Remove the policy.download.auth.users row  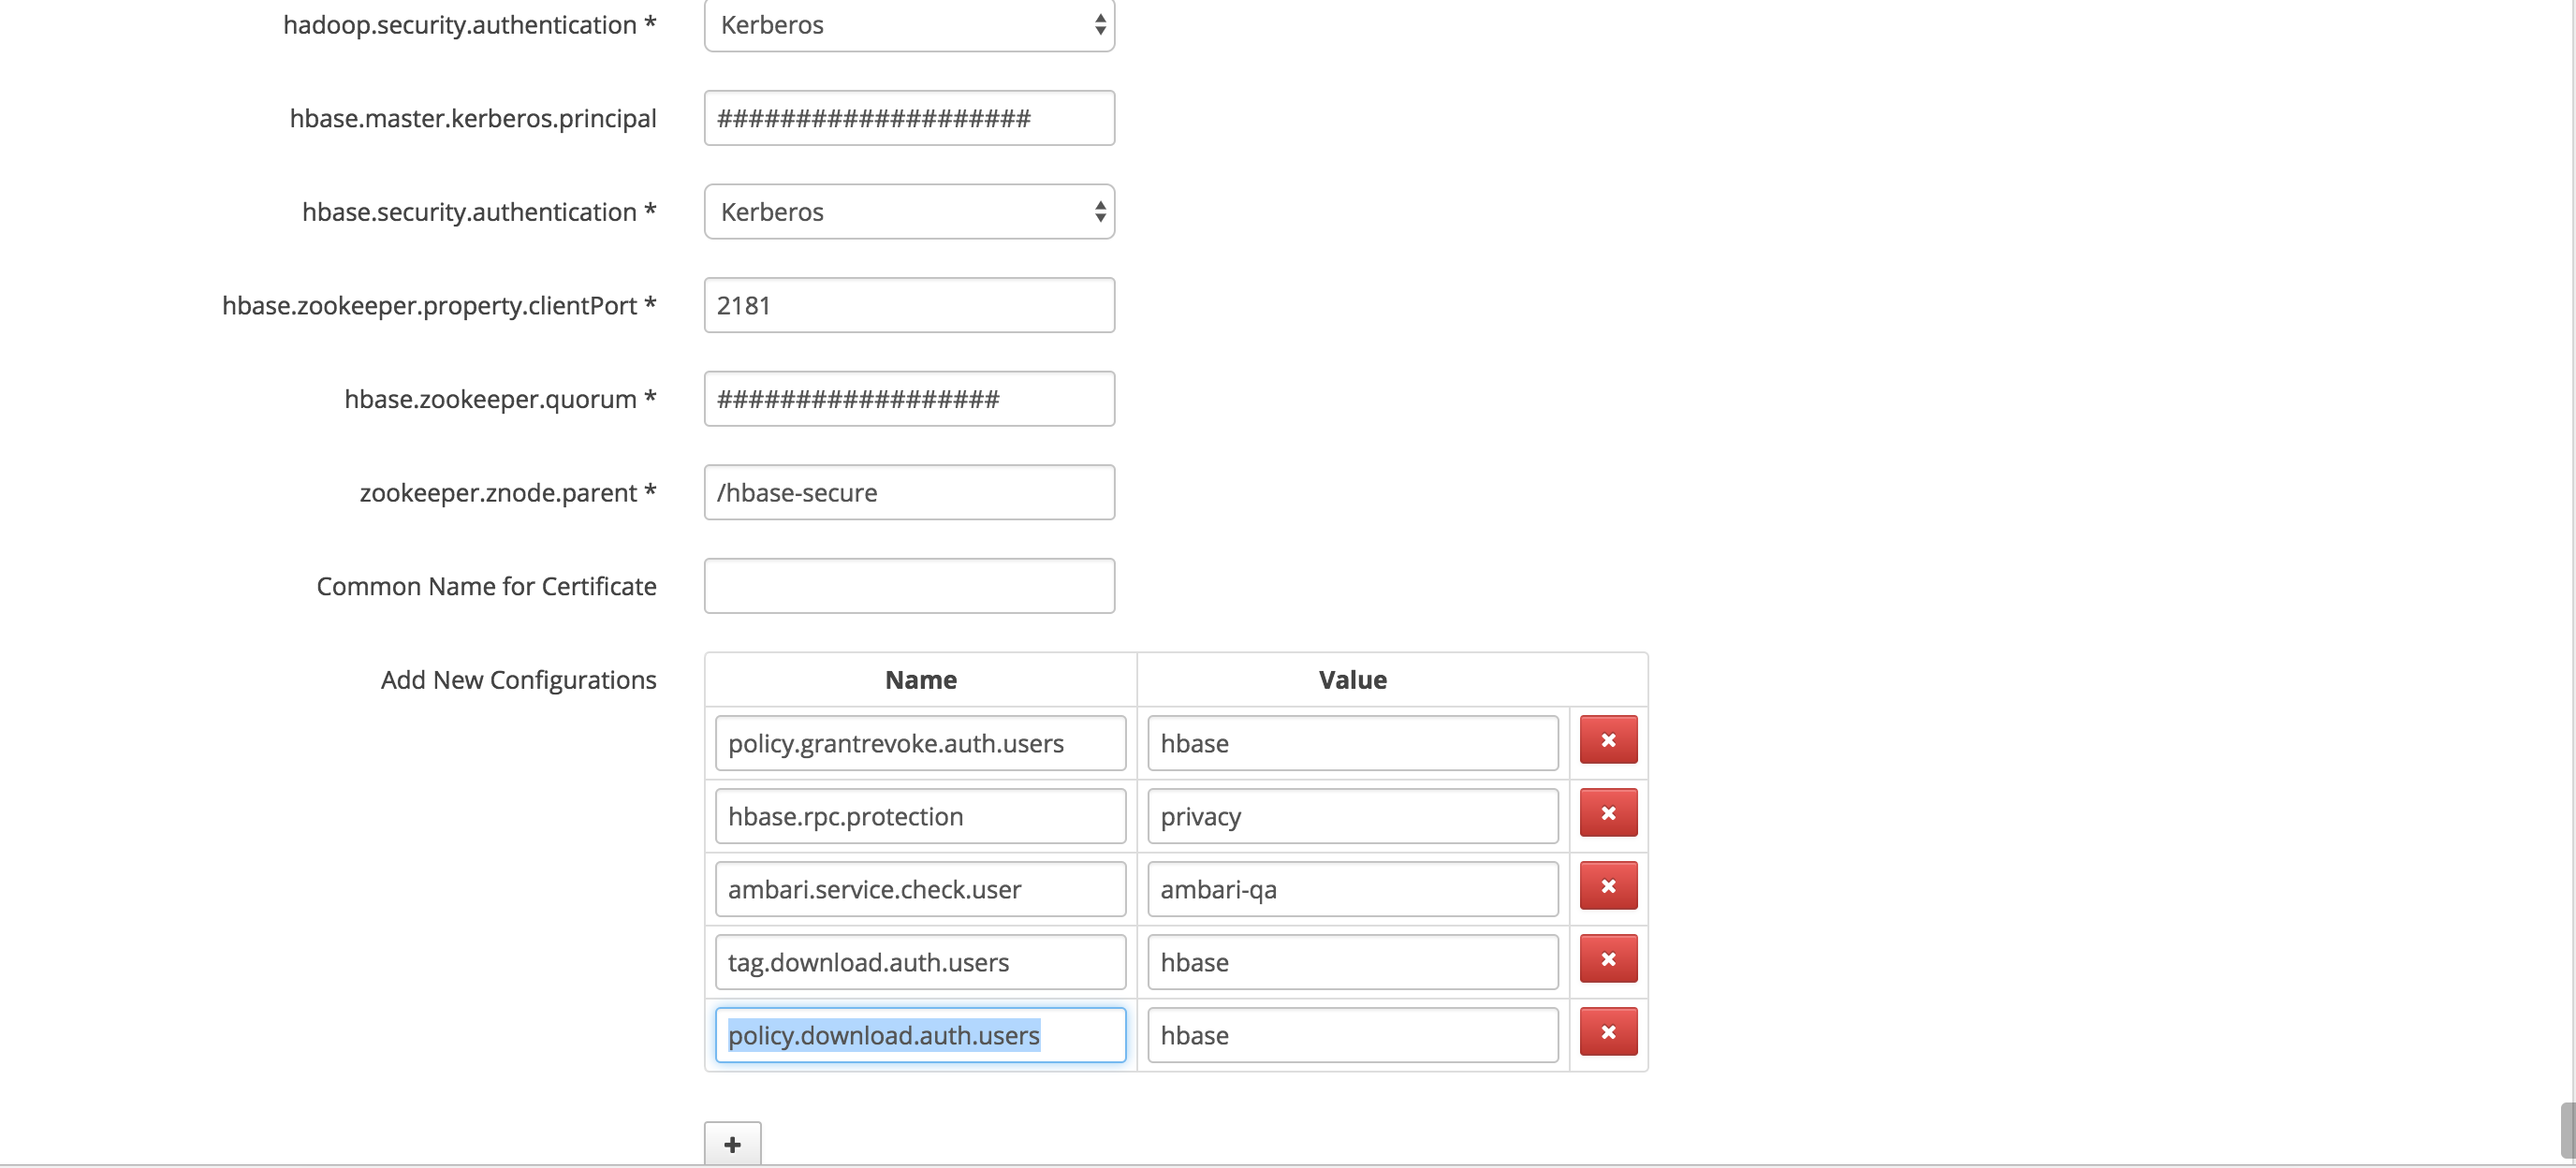coord(1608,1032)
